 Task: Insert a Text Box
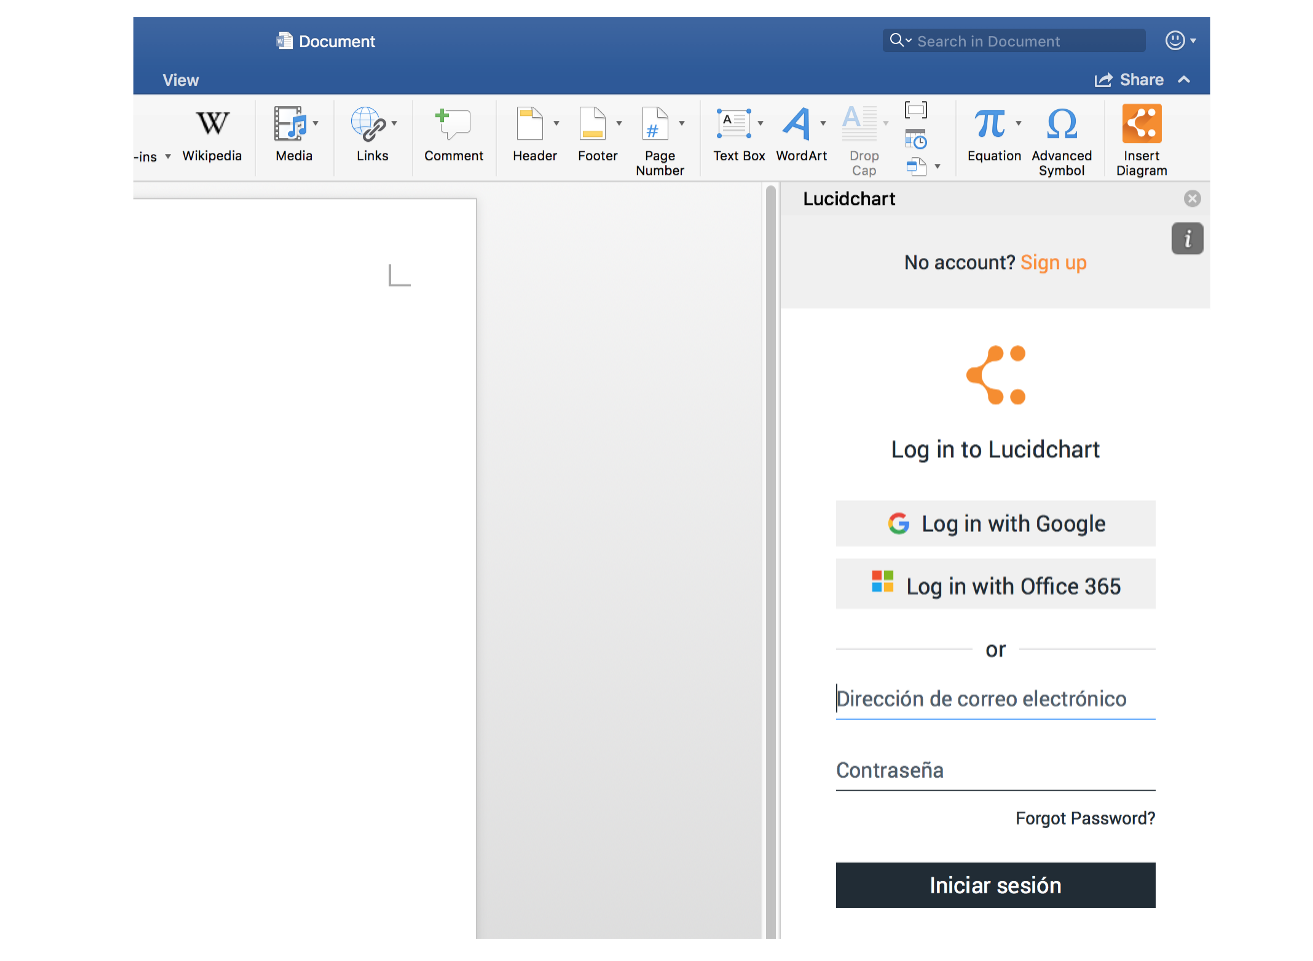pyautogui.click(x=734, y=124)
